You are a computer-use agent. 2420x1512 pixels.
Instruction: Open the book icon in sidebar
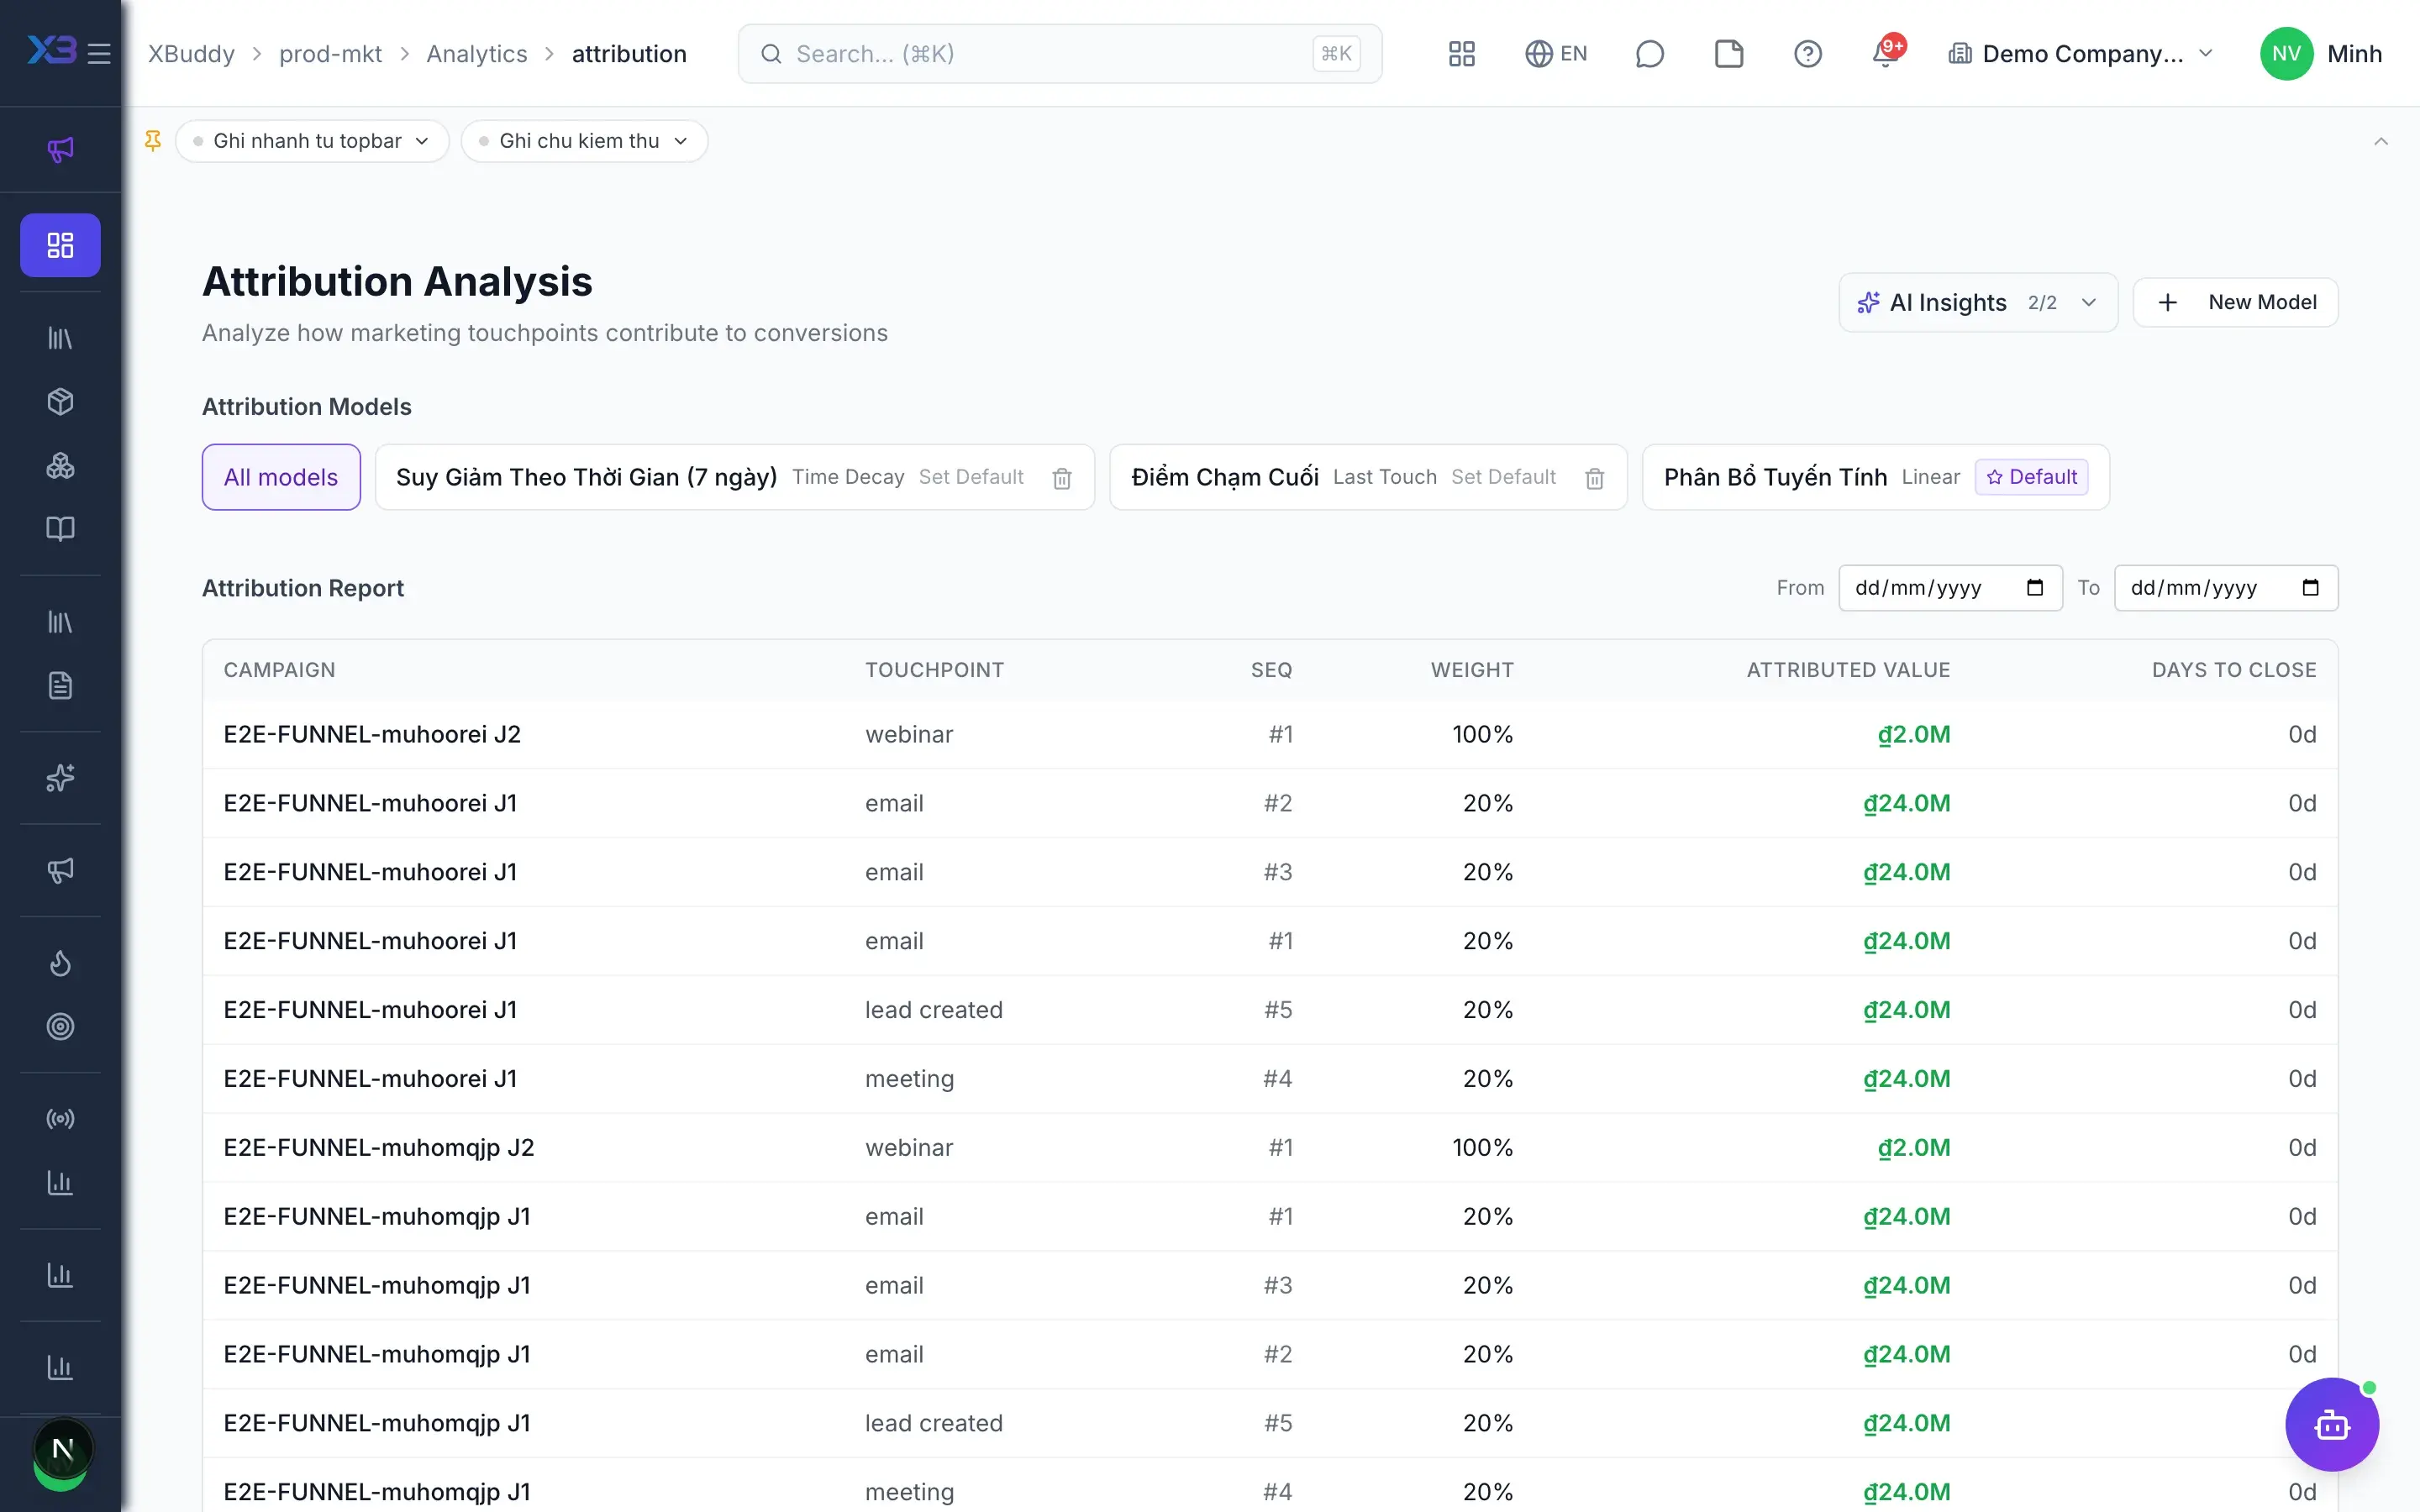tap(60, 529)
